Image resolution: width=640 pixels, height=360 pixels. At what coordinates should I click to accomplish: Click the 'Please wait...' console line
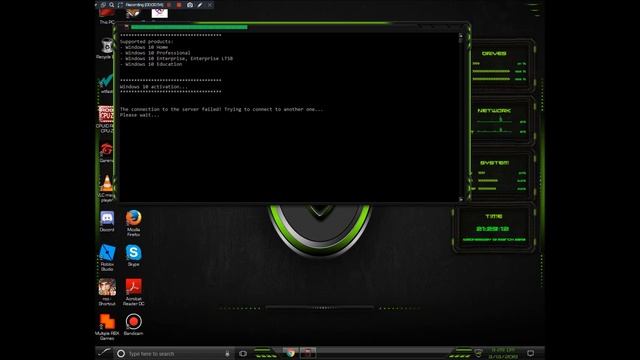point(140,115)
